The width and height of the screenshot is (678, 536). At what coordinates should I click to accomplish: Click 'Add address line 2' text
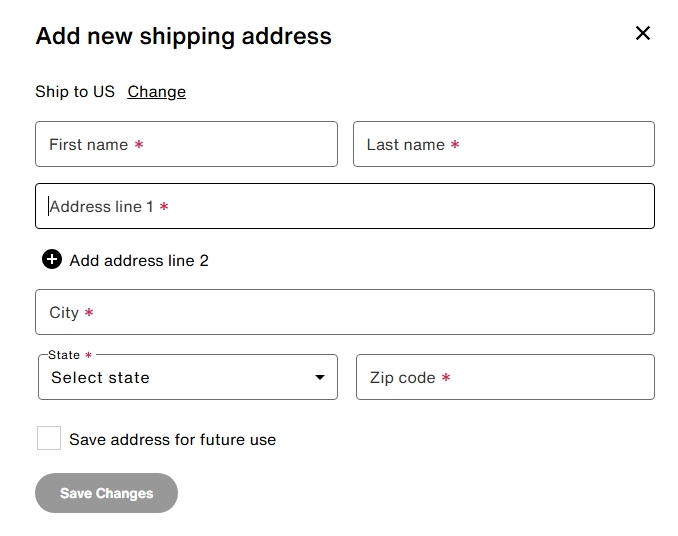(139, 260)
